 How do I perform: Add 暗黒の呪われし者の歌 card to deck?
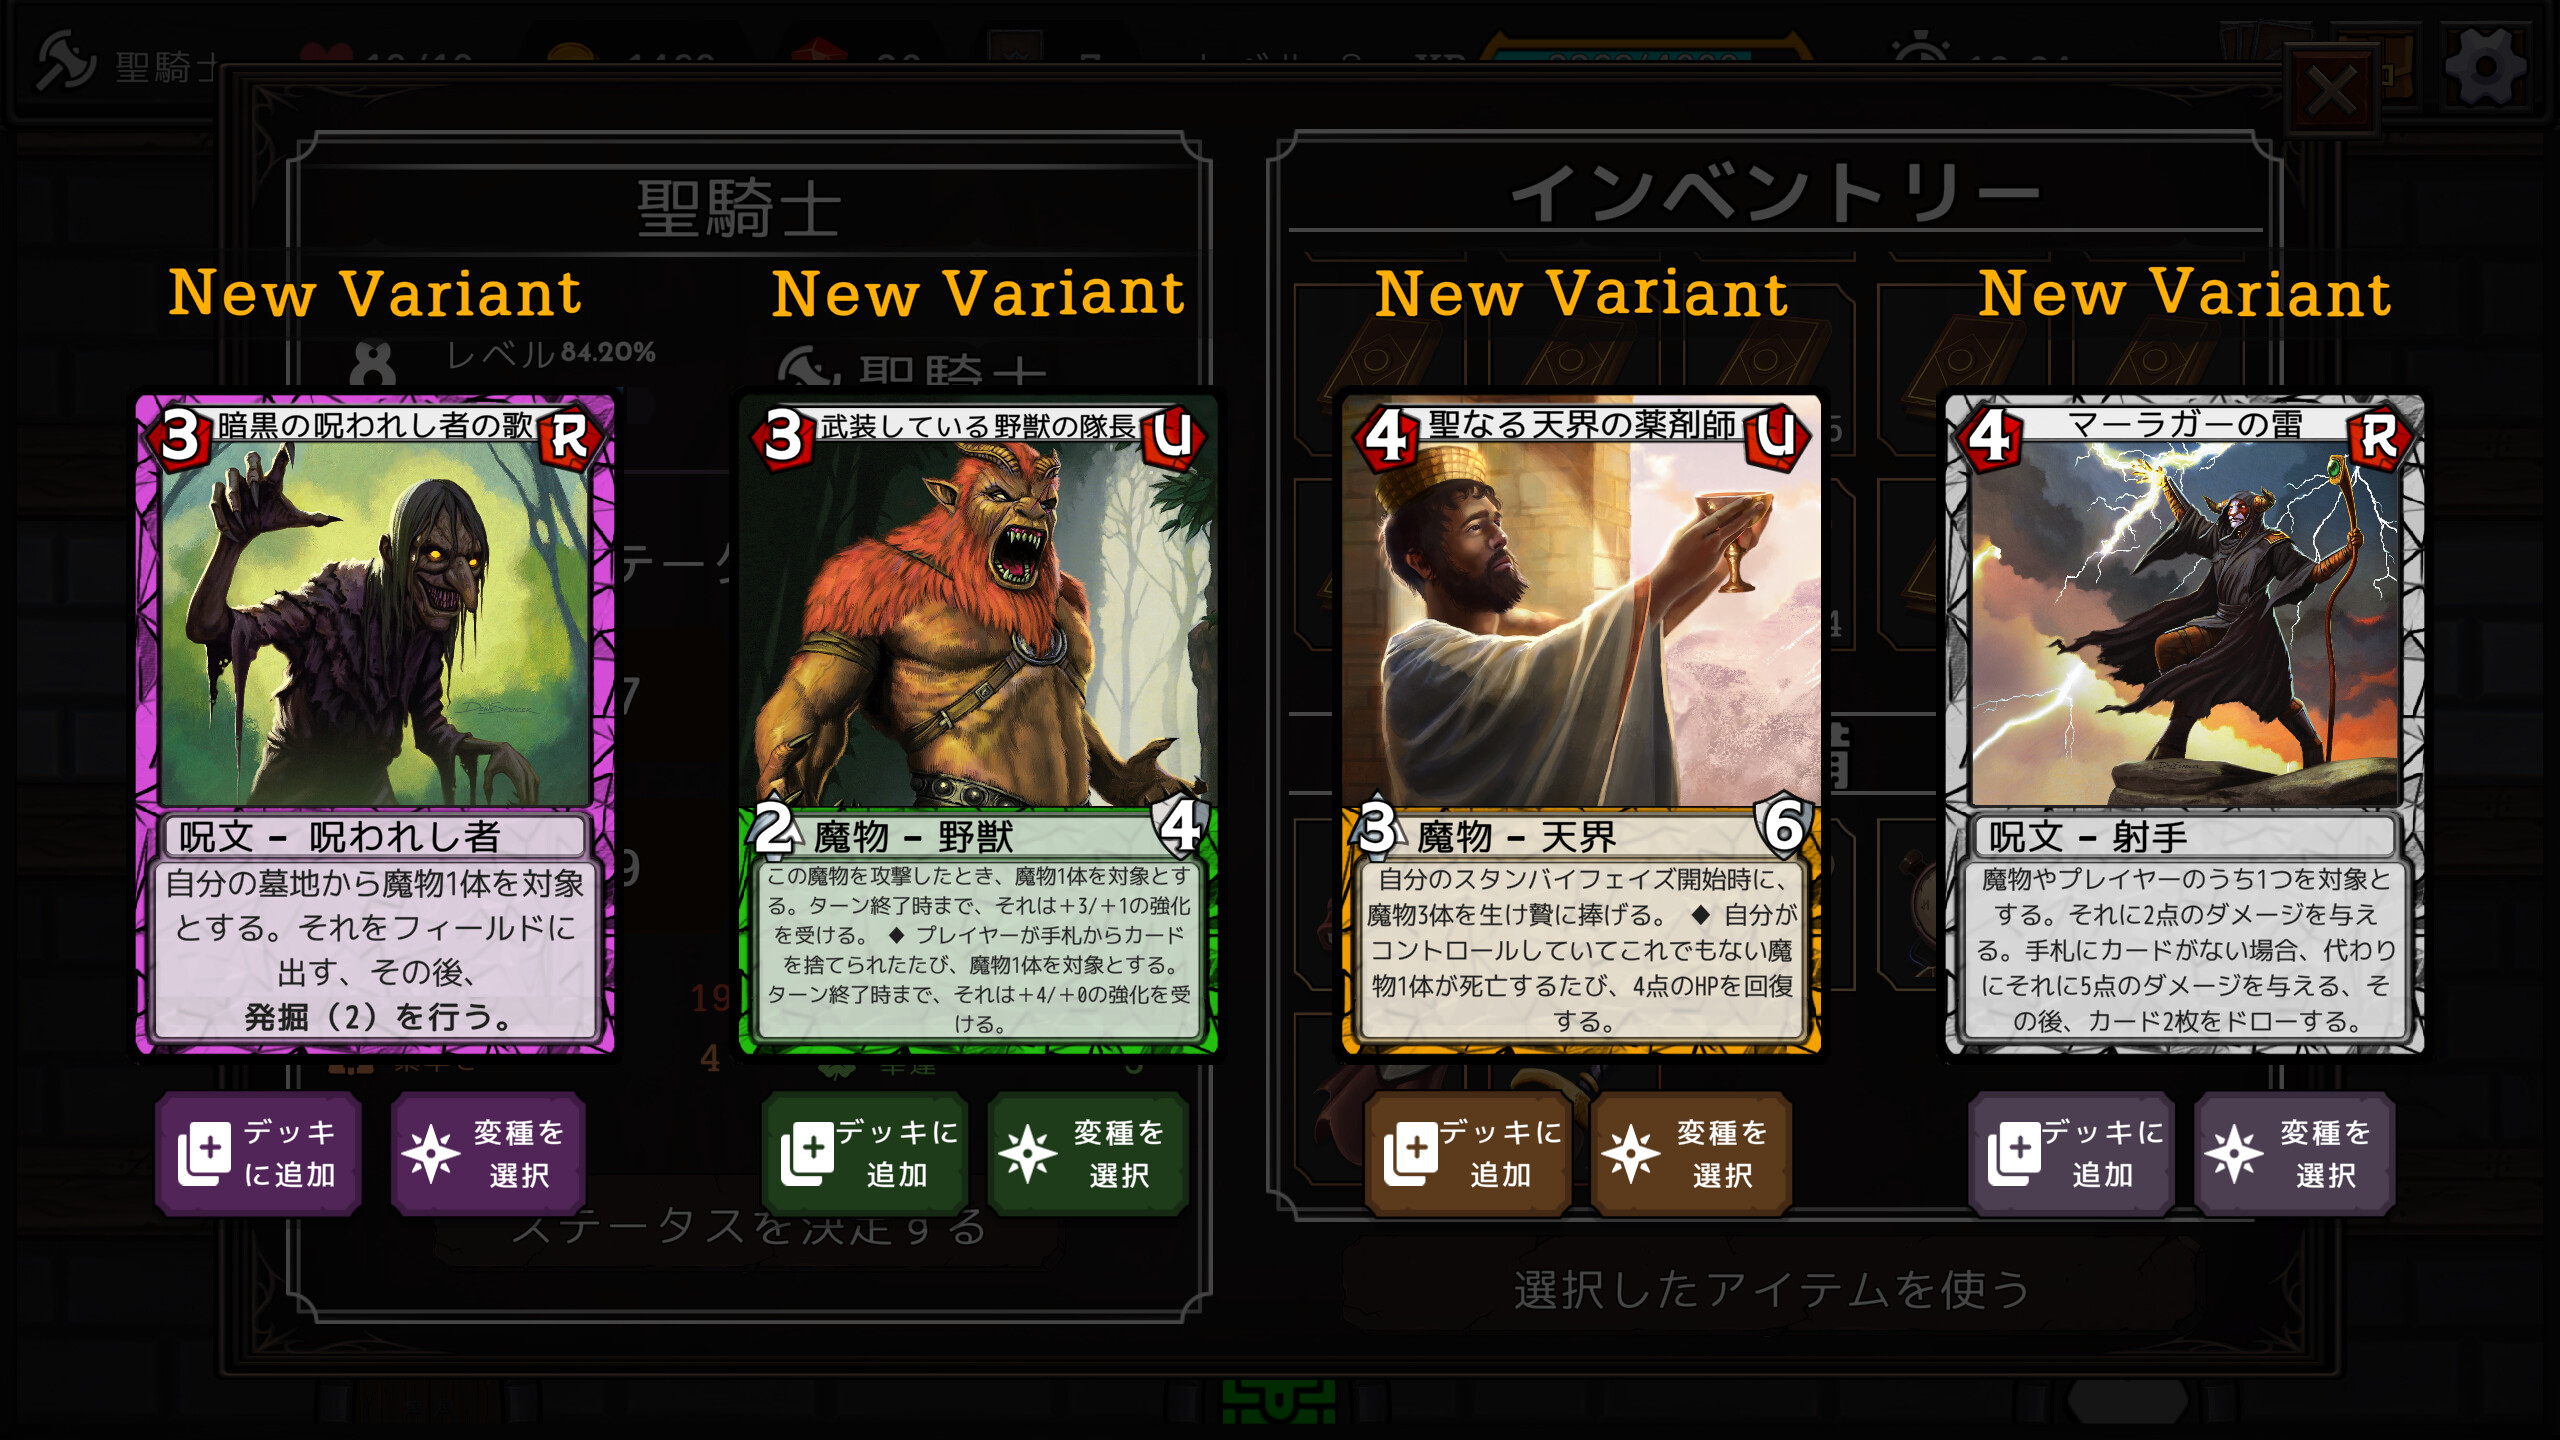tap(258, 1153)
